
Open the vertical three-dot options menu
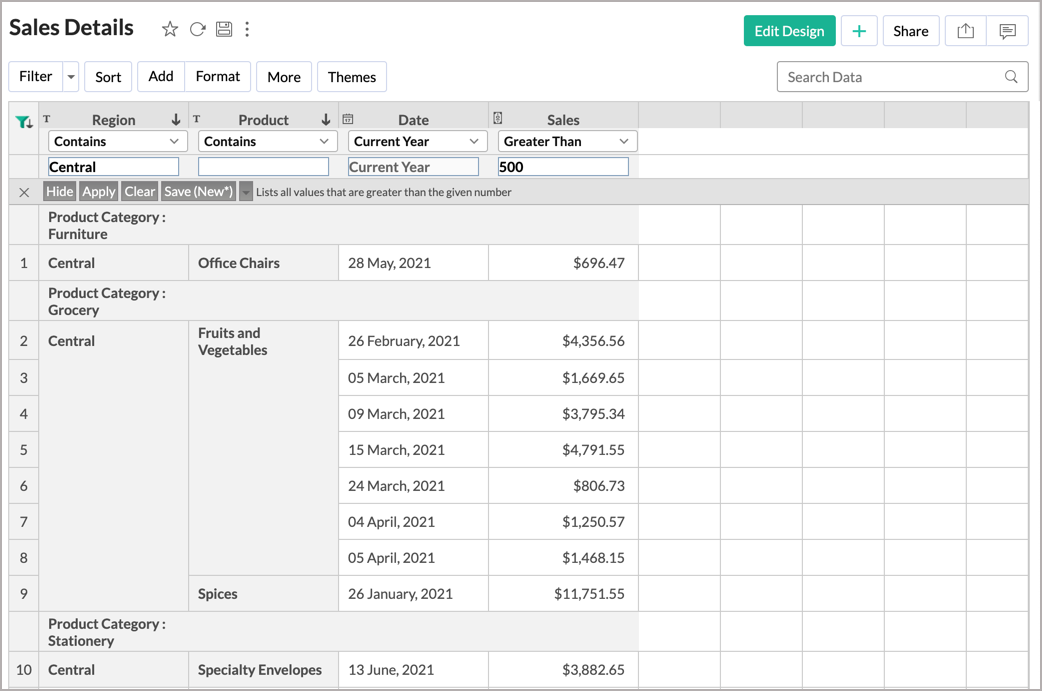point(247,29)
